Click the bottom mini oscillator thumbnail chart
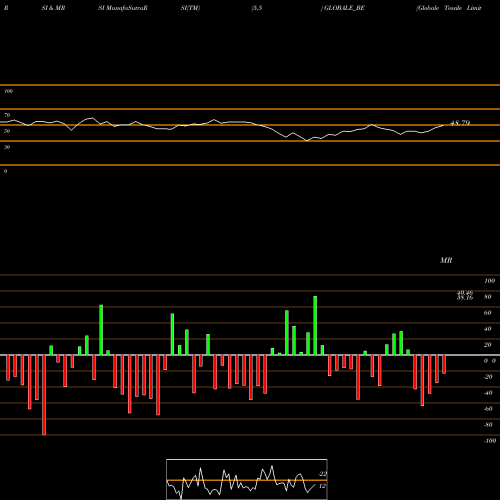Viewport: 500px width, 500px height. tap(247, 479)
